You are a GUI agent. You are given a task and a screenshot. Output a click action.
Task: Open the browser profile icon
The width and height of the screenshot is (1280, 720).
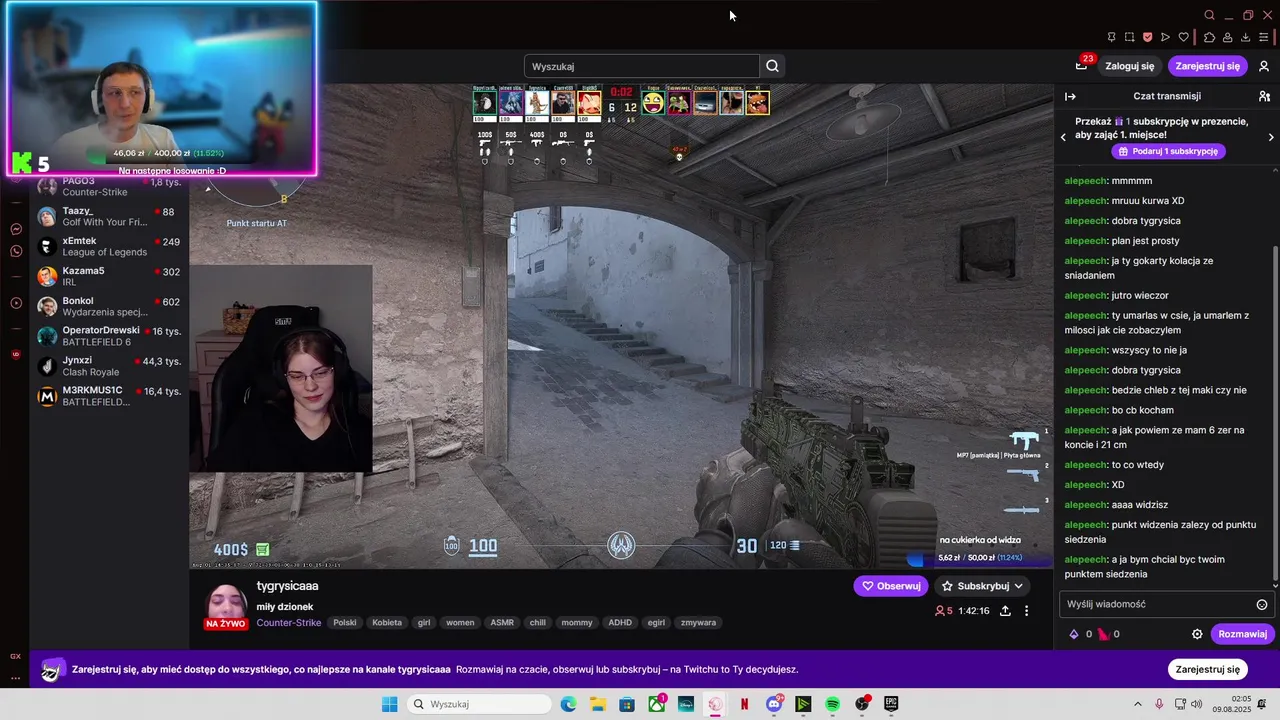pos(1227,37)
